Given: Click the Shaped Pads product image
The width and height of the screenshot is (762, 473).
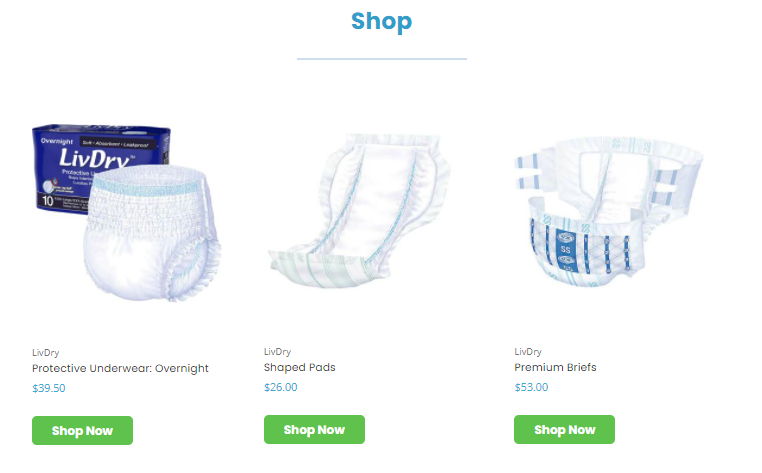Looking at the screenshot, I should point(360,210).
